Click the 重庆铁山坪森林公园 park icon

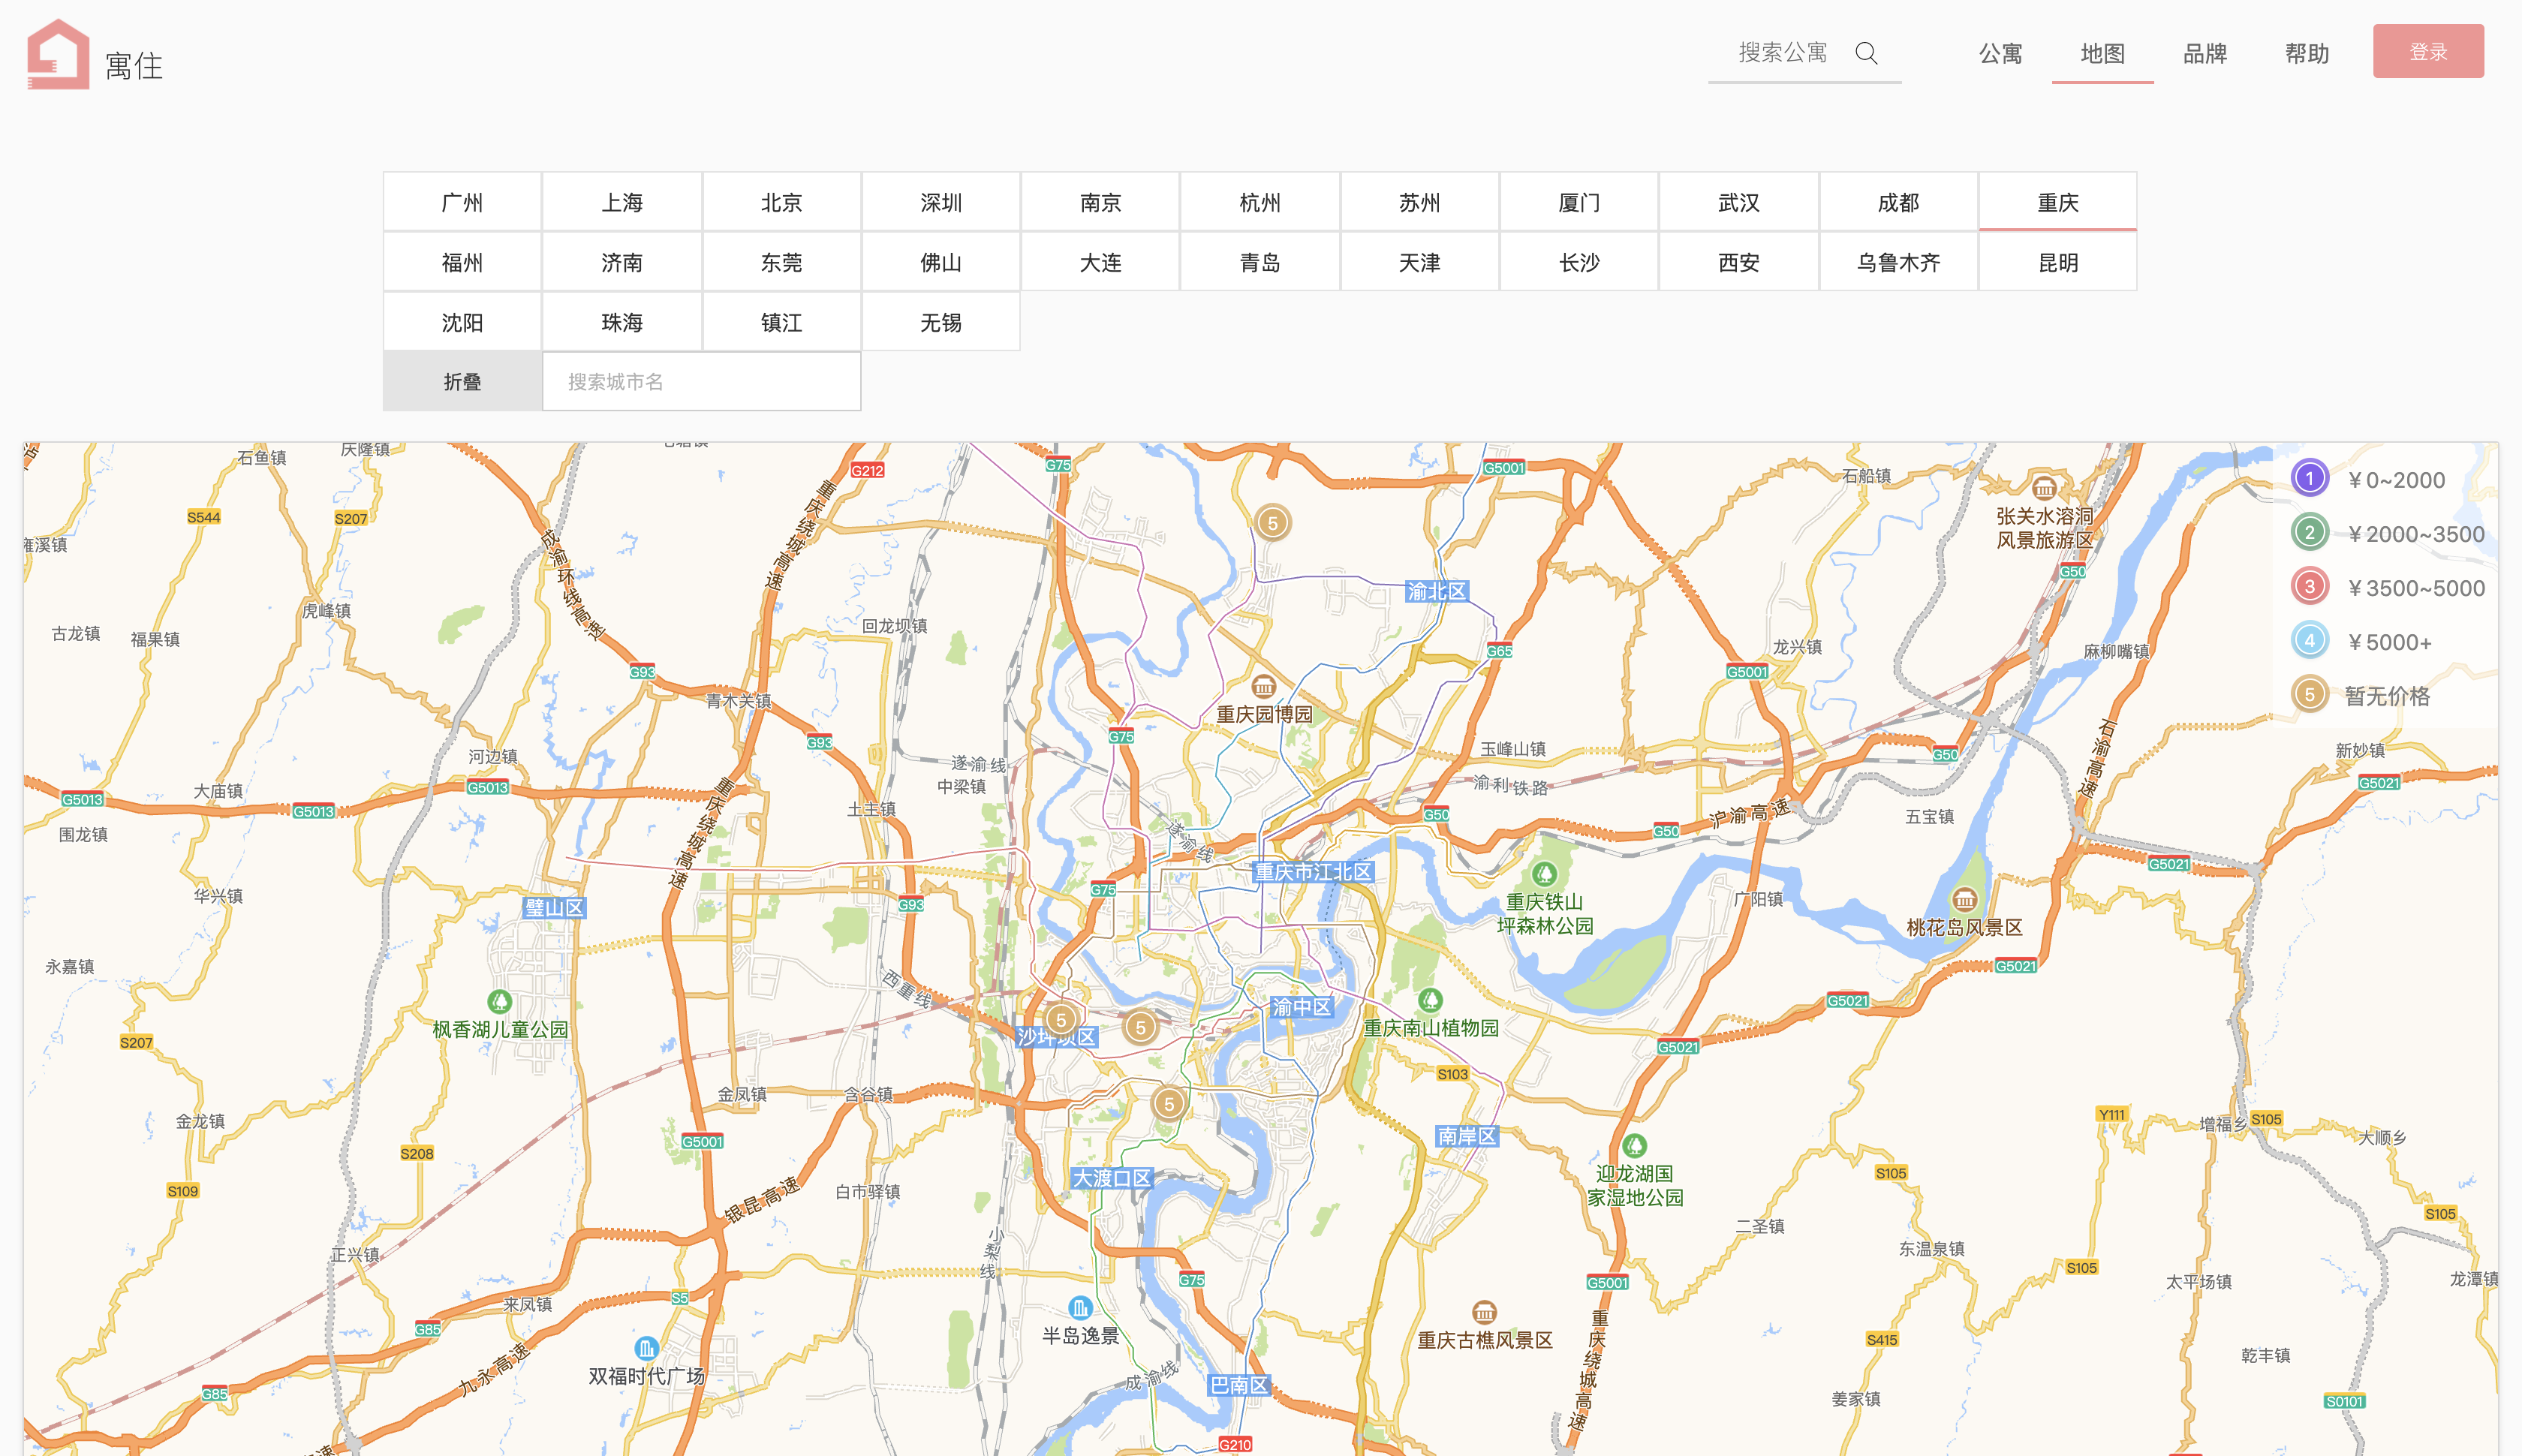pyautogui.click(x=1544, y=874)
